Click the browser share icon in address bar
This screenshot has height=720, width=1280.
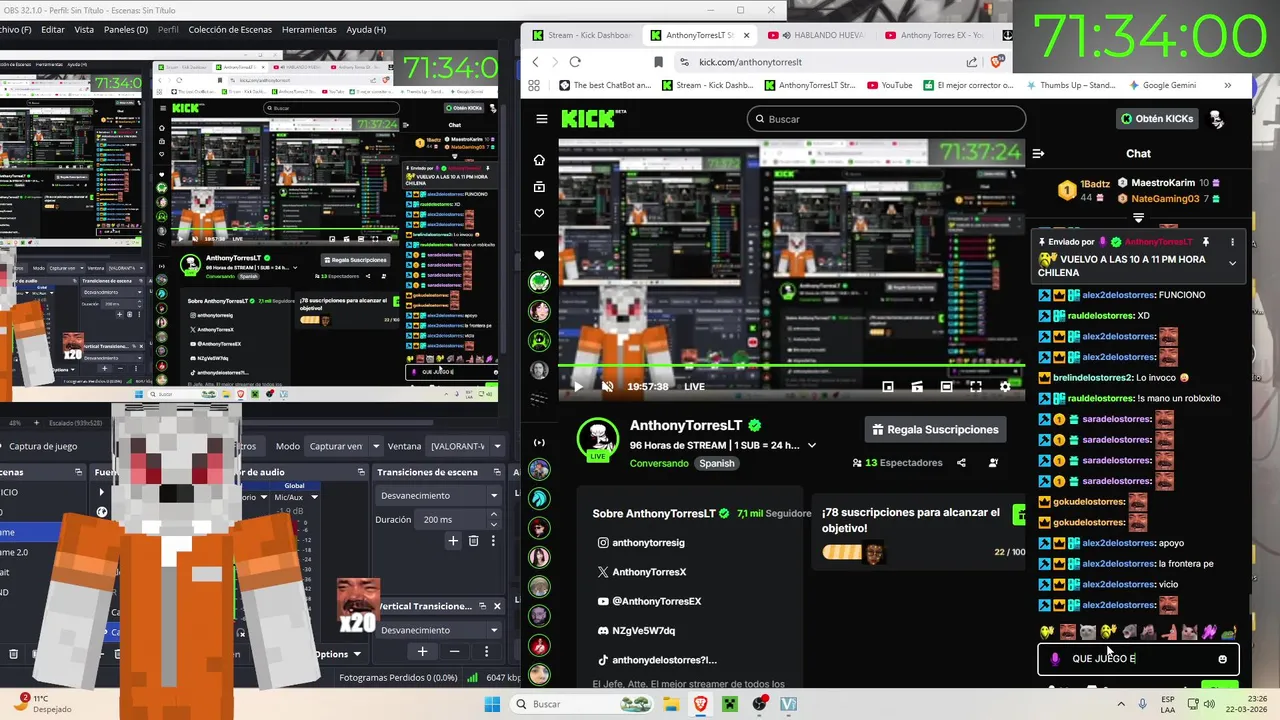pos(971,62)
